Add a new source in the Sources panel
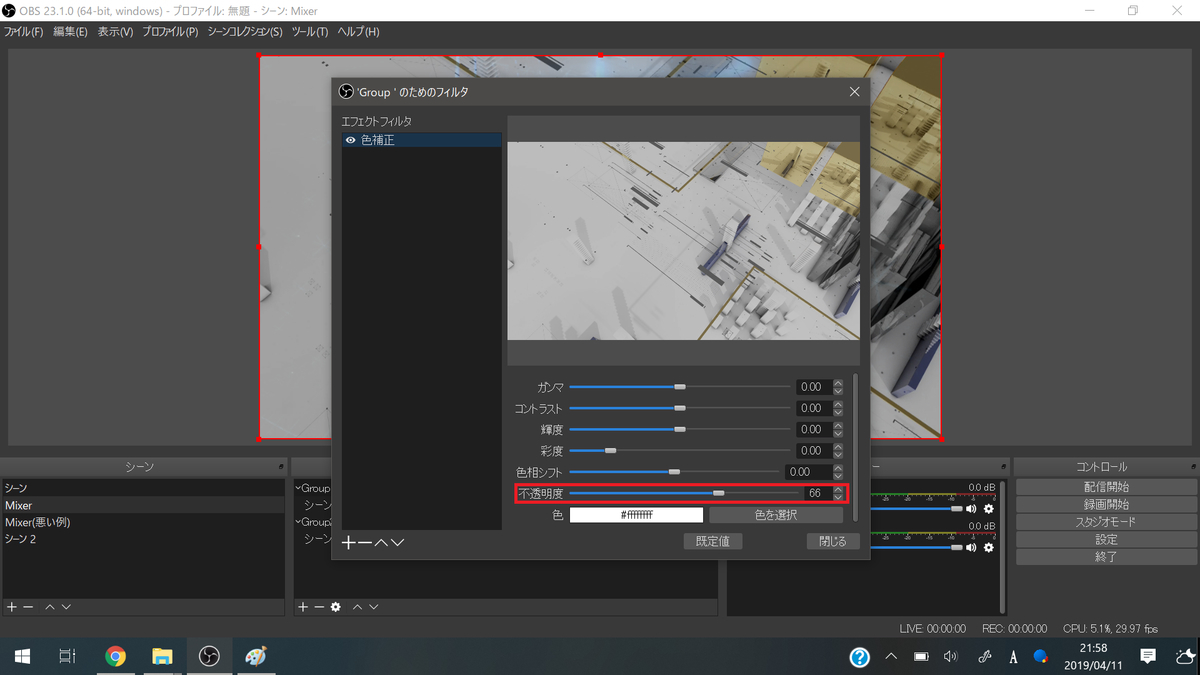1200x675 pixels. 303,607
